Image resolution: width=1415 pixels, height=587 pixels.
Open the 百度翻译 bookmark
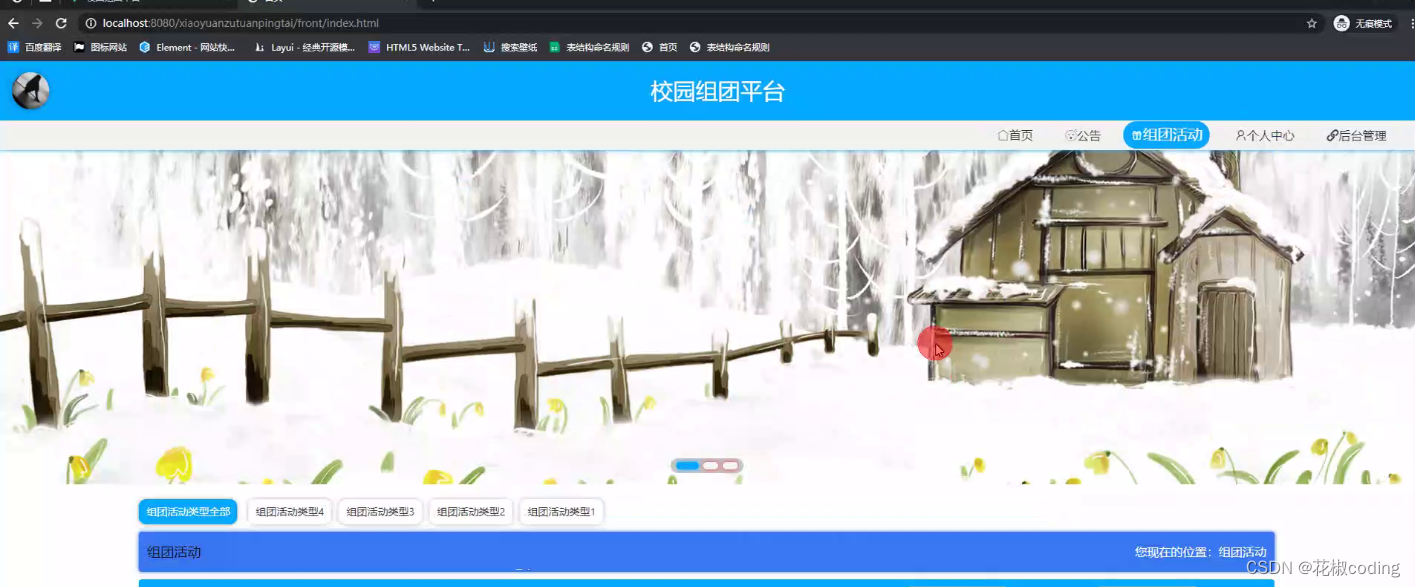(35, 47)
